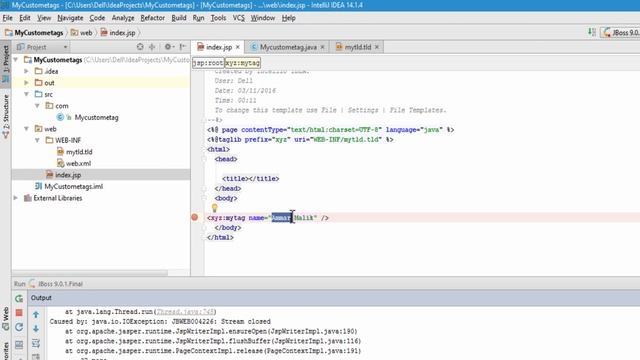The height and width of the screenshot is (360, 640).
Task: Open the Build menu
Action: [178, 18]
